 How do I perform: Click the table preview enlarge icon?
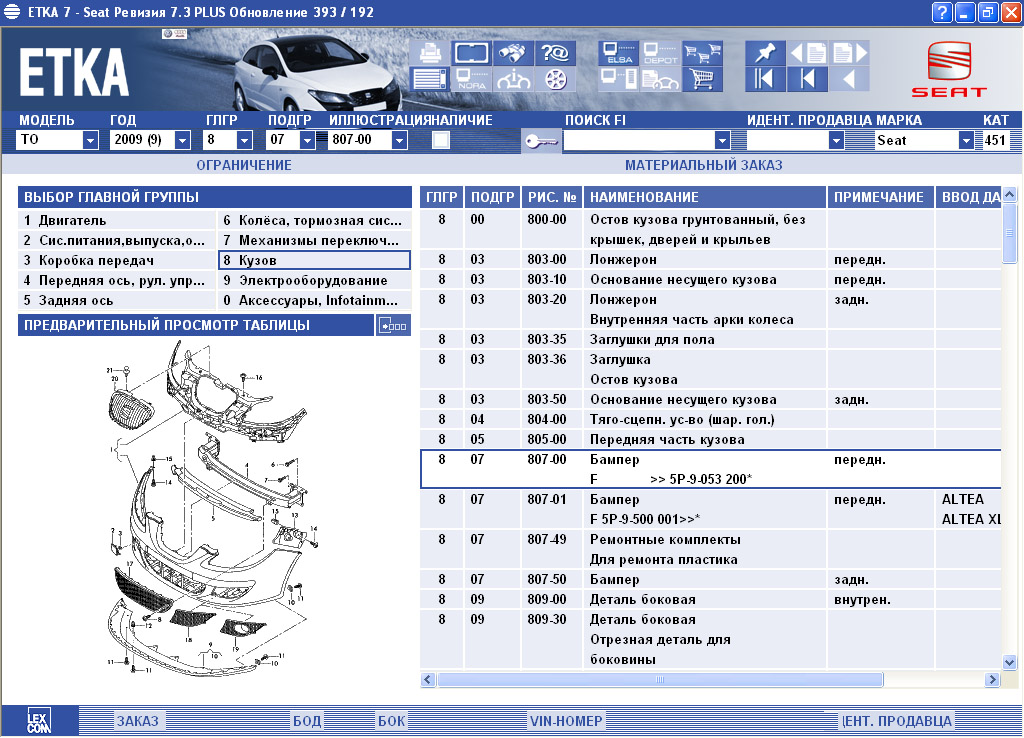[393, 325]
